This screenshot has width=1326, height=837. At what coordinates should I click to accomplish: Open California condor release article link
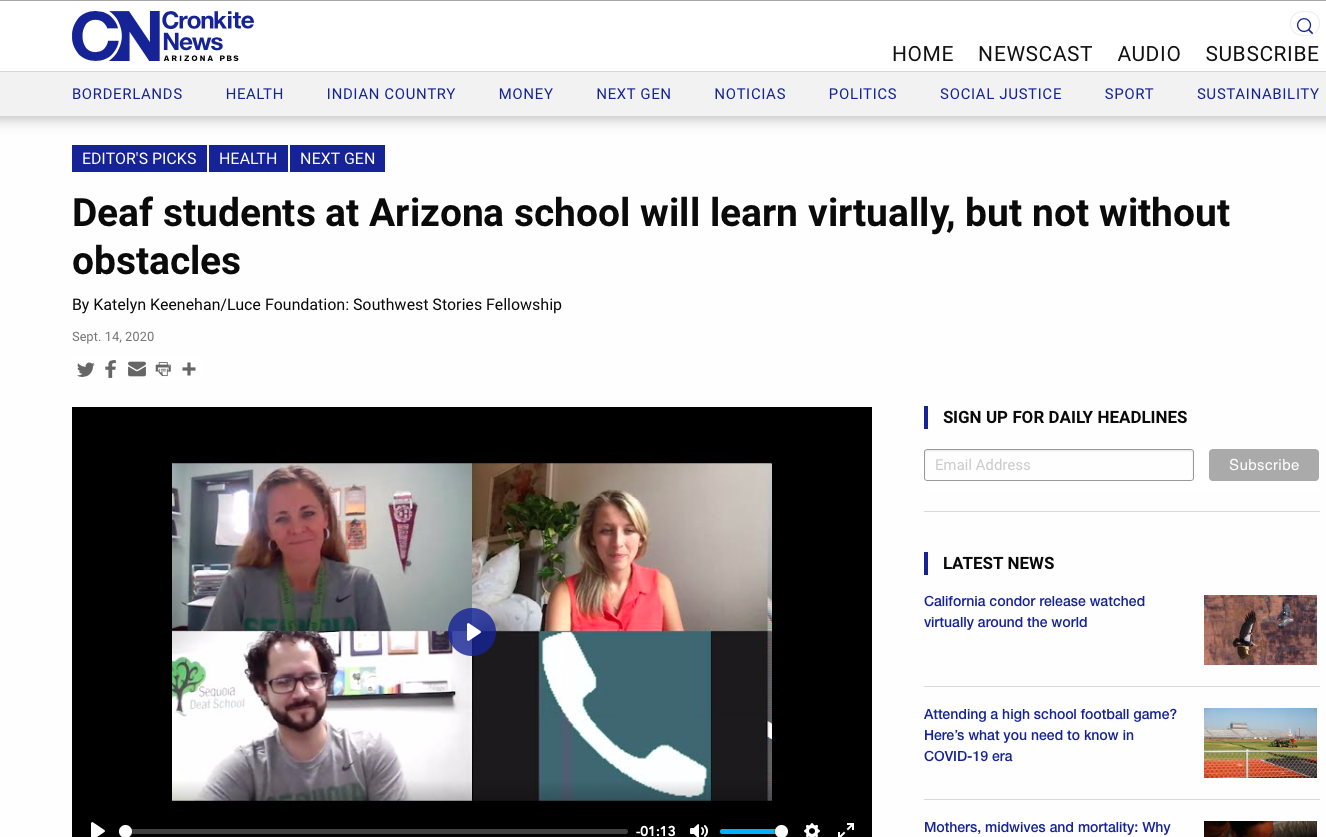tap(1034, 611)
